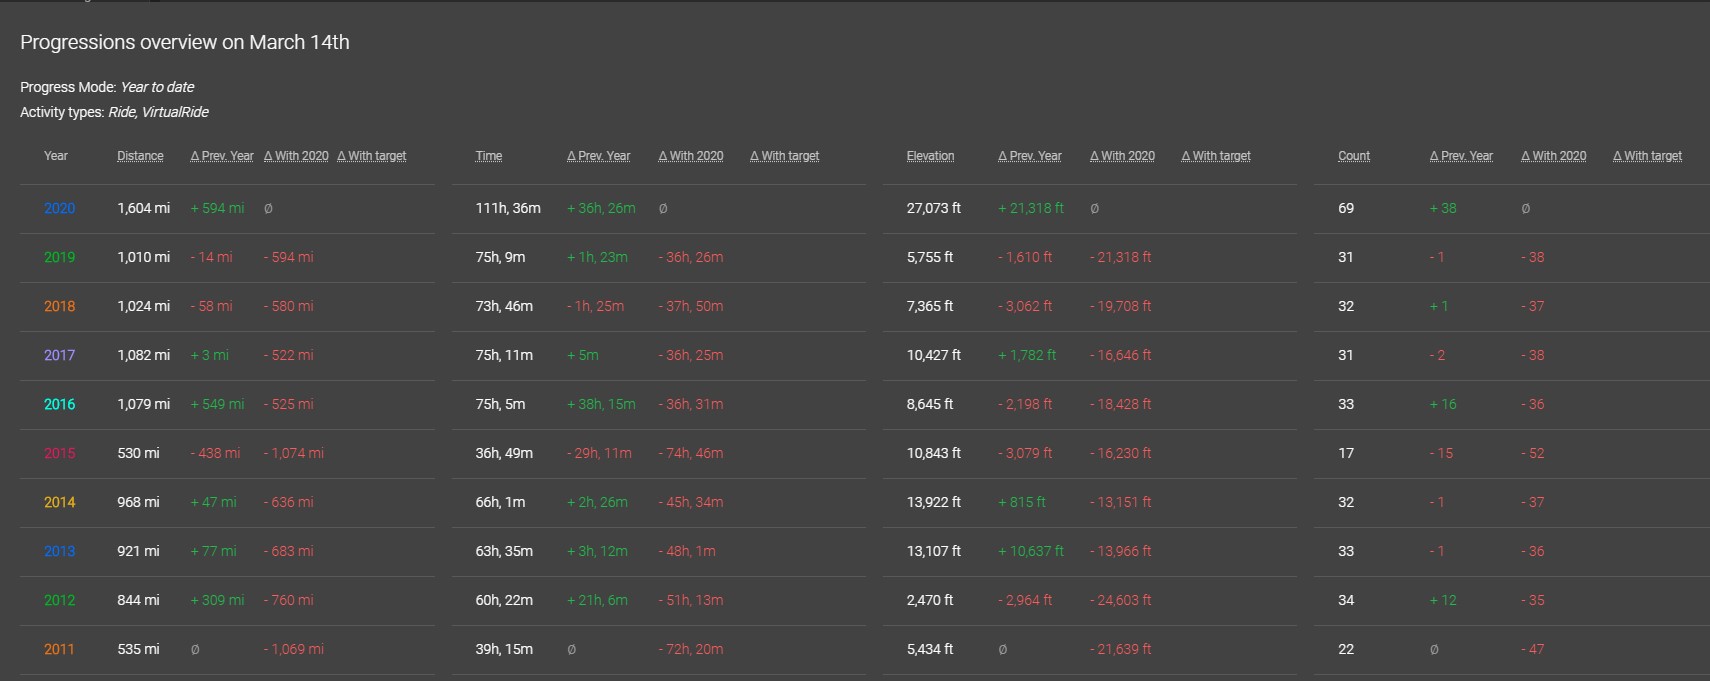
Task: Select the 2017 year label
Action: (59, 355)
